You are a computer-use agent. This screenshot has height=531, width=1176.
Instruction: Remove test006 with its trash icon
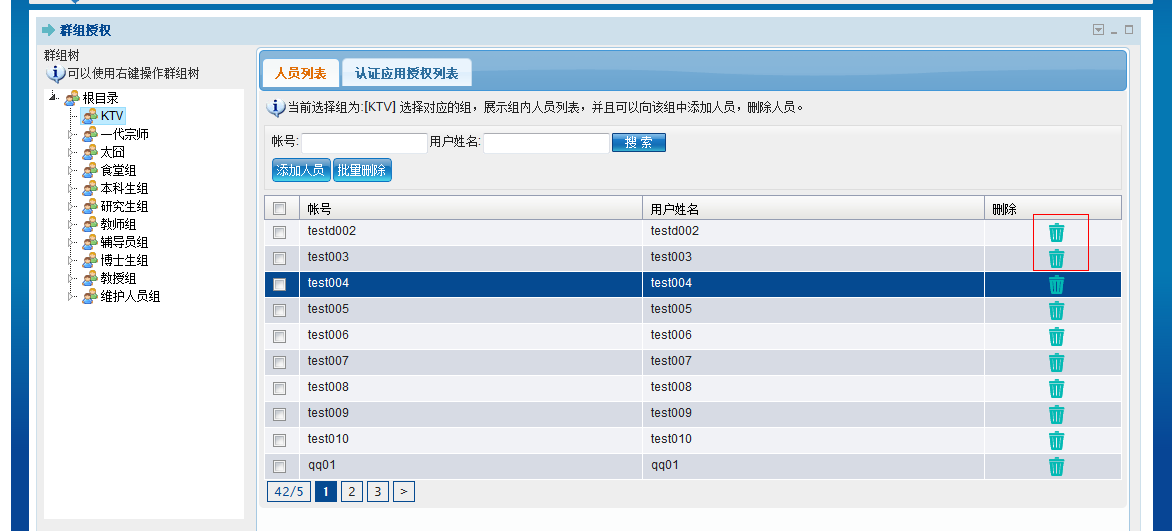pyautogui.click(x=1056, y=336)
